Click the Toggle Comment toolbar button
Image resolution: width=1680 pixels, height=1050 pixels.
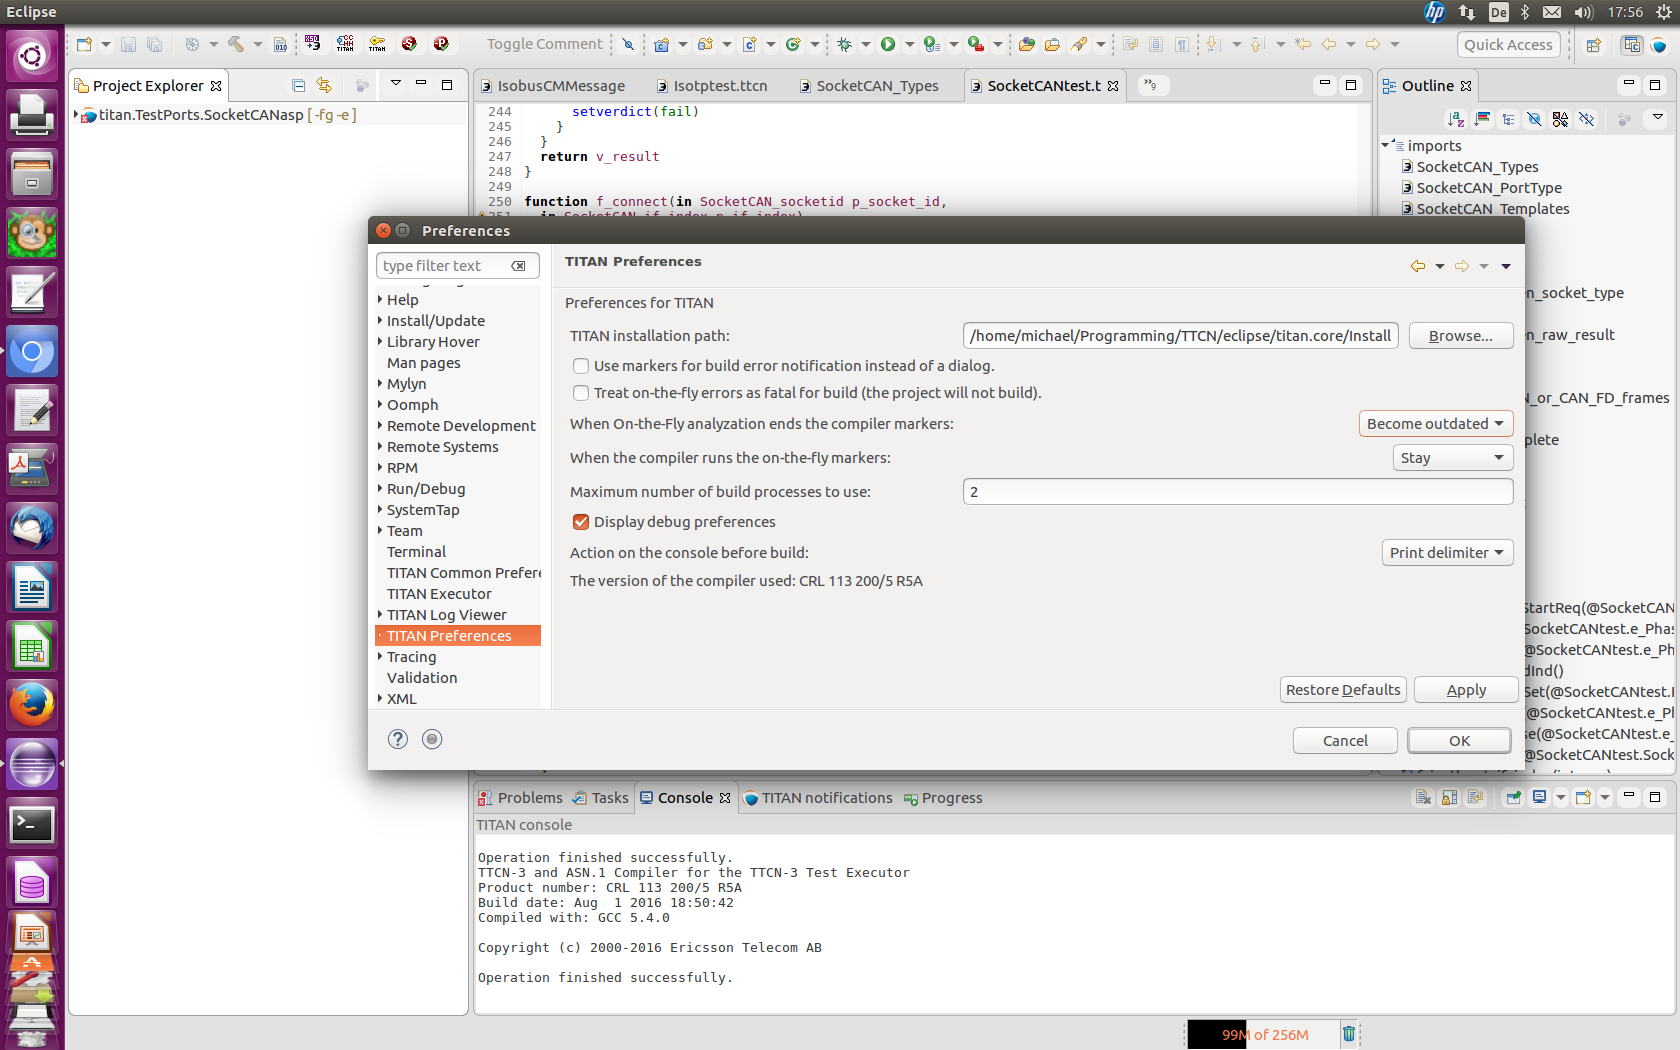pyautogui.click(x=545, y=44)
